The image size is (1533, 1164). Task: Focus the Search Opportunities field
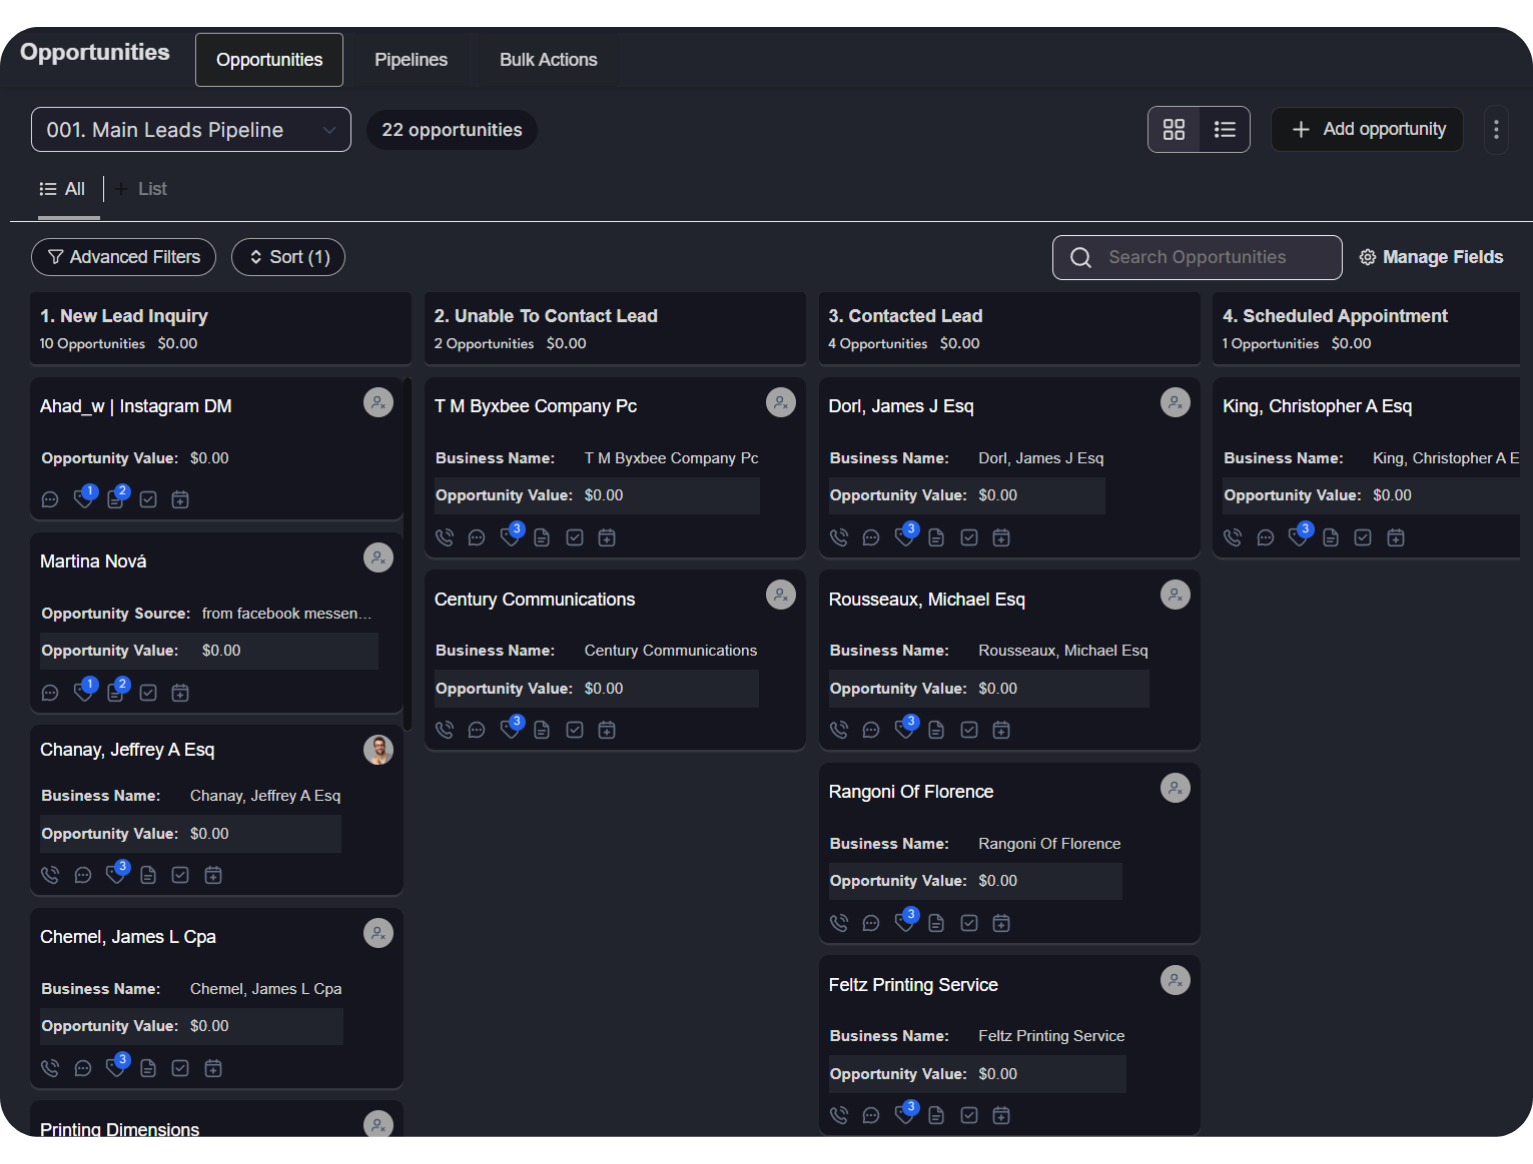(1210, 257)
